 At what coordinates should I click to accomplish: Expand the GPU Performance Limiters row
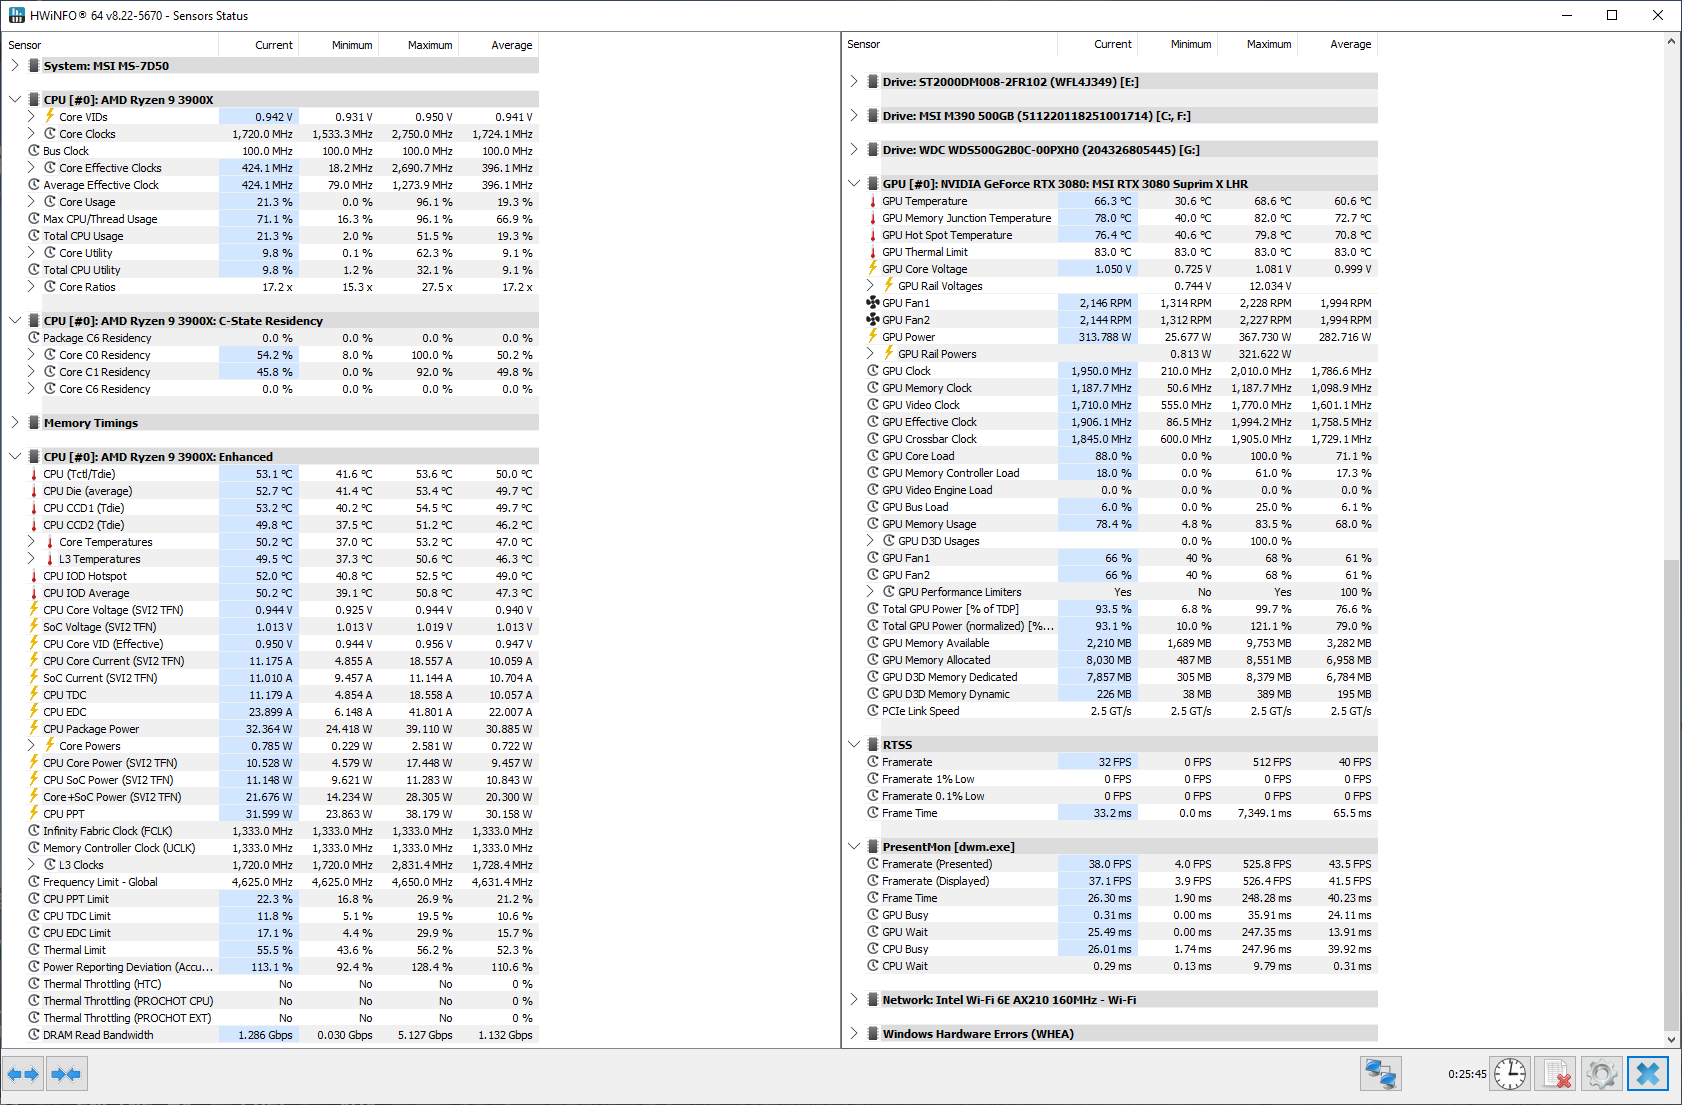870,592
